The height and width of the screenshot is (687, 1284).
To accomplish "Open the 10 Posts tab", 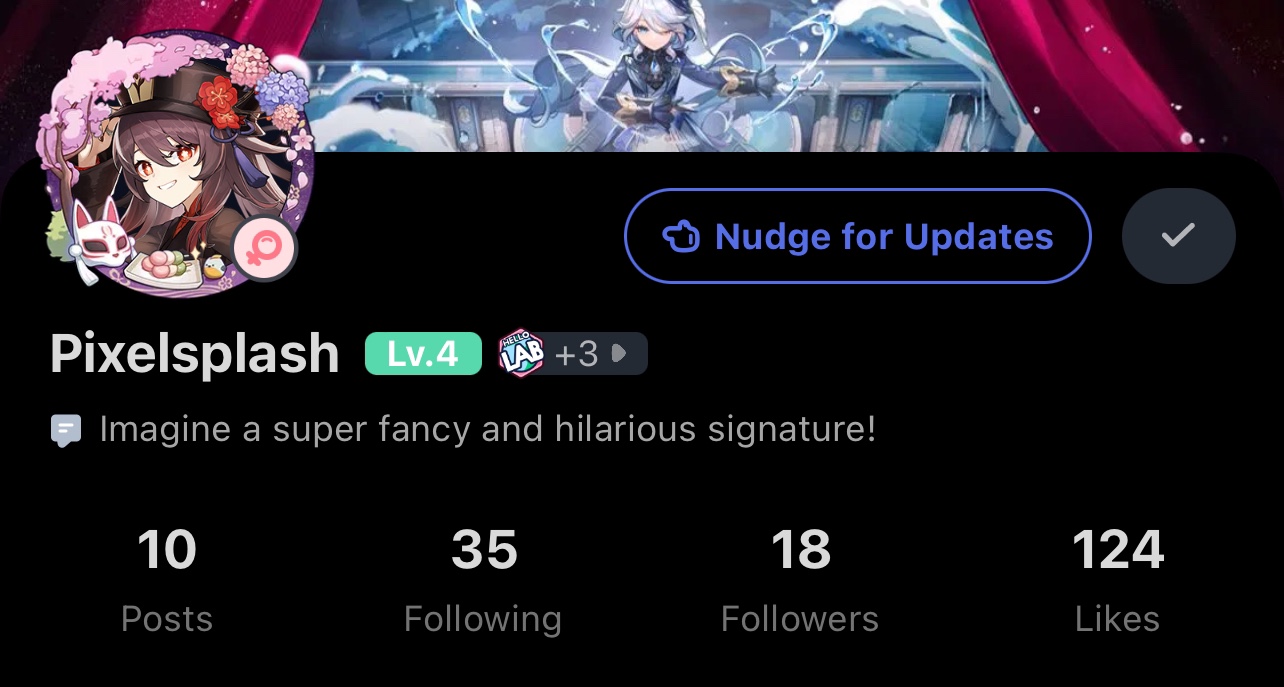I will [167, 580].
